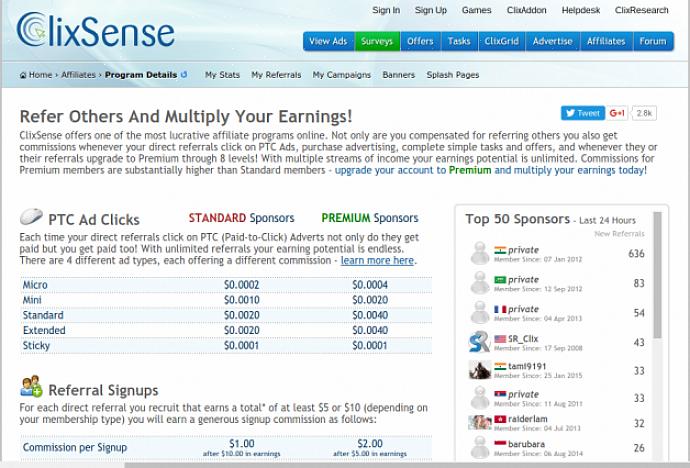Click the Tweet button
Image resolution: width=690 pixels, height=468 pixels.
(x=582, y=113)
